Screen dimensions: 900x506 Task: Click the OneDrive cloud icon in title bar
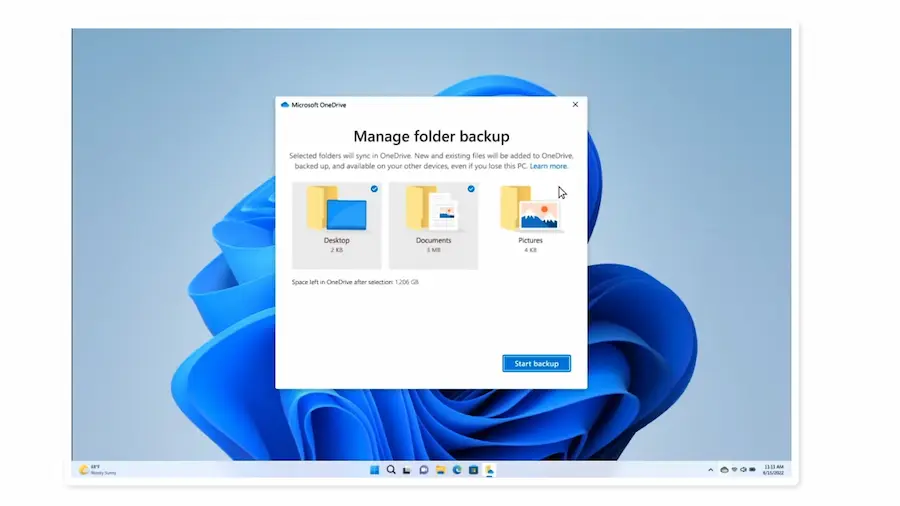pyautogui.click(x=285, y=105)
